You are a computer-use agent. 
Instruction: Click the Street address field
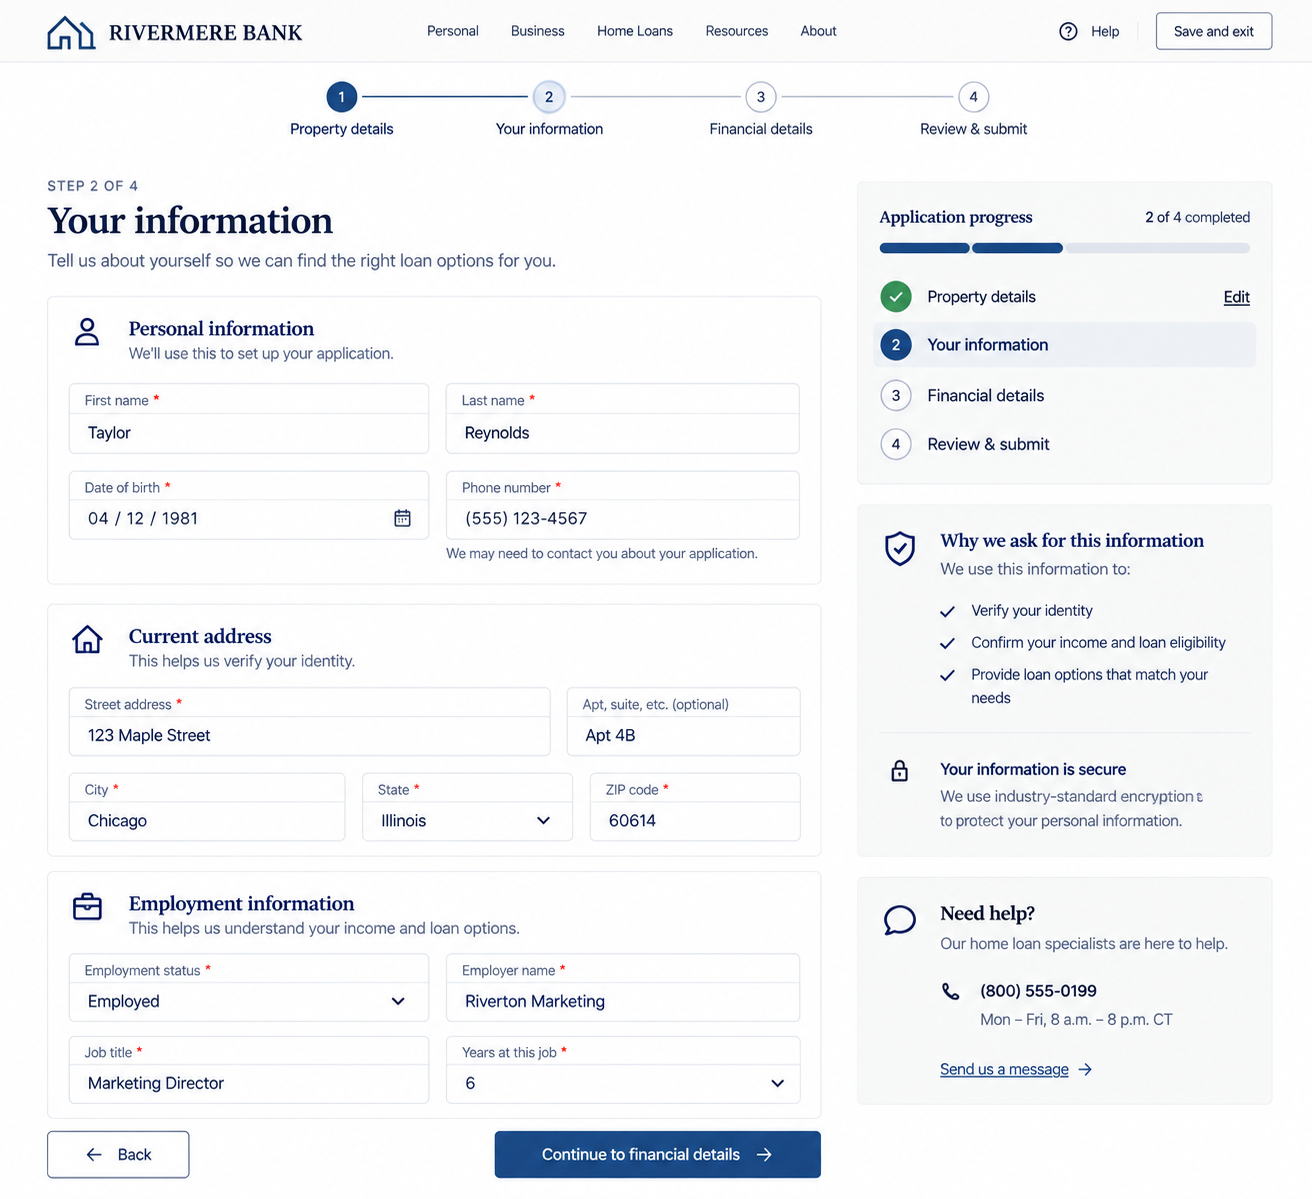click(310, 722)
